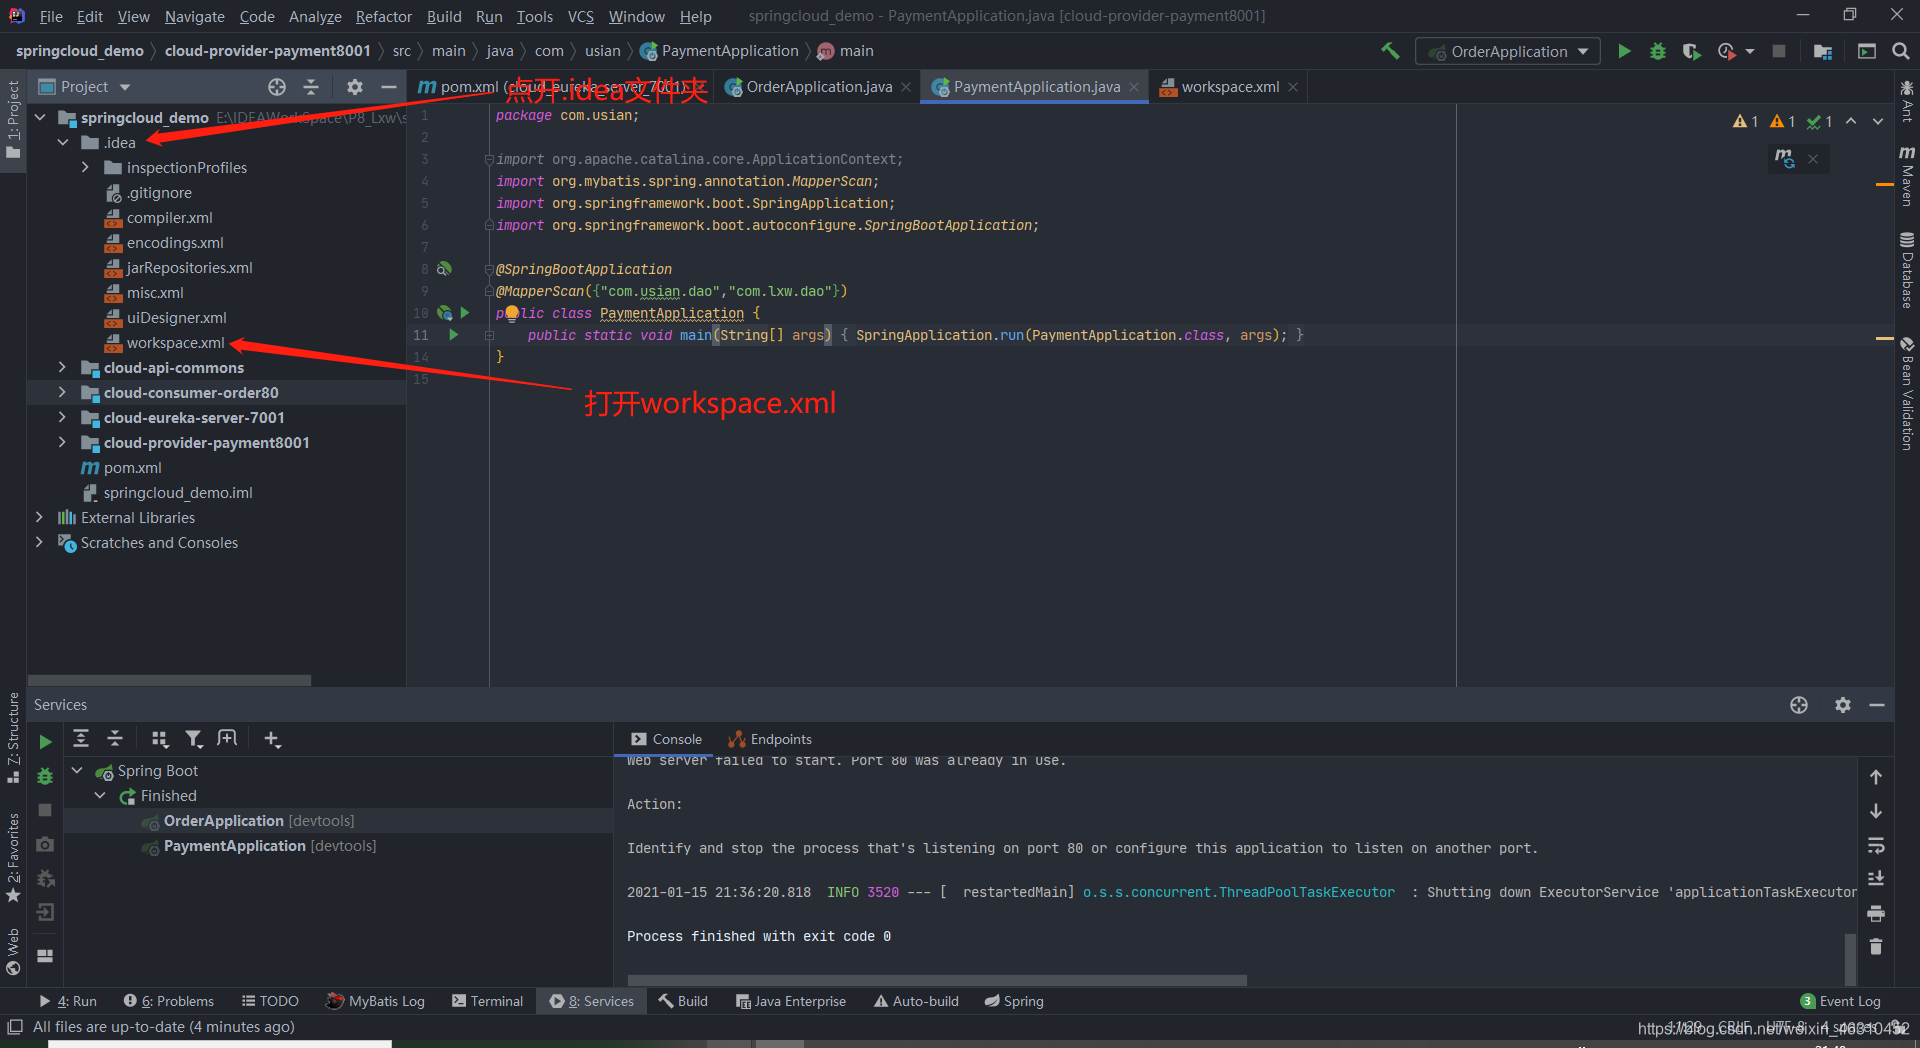1920x1048 pixels.
Task: Open the Database tool window
Action: click(x=1906, y=268)
